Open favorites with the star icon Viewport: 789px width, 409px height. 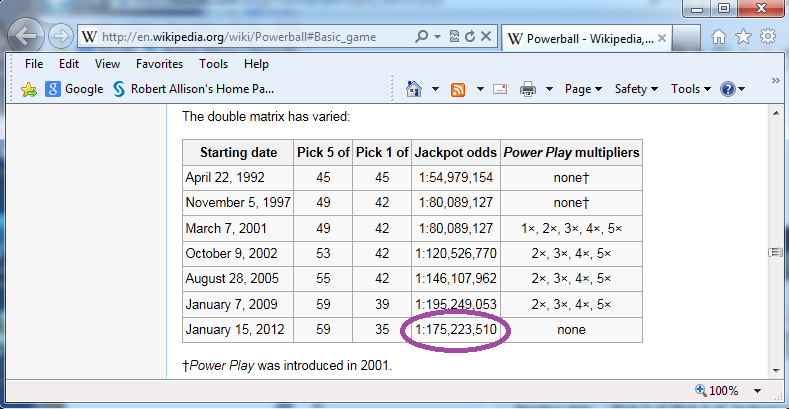tap(743, 36)
